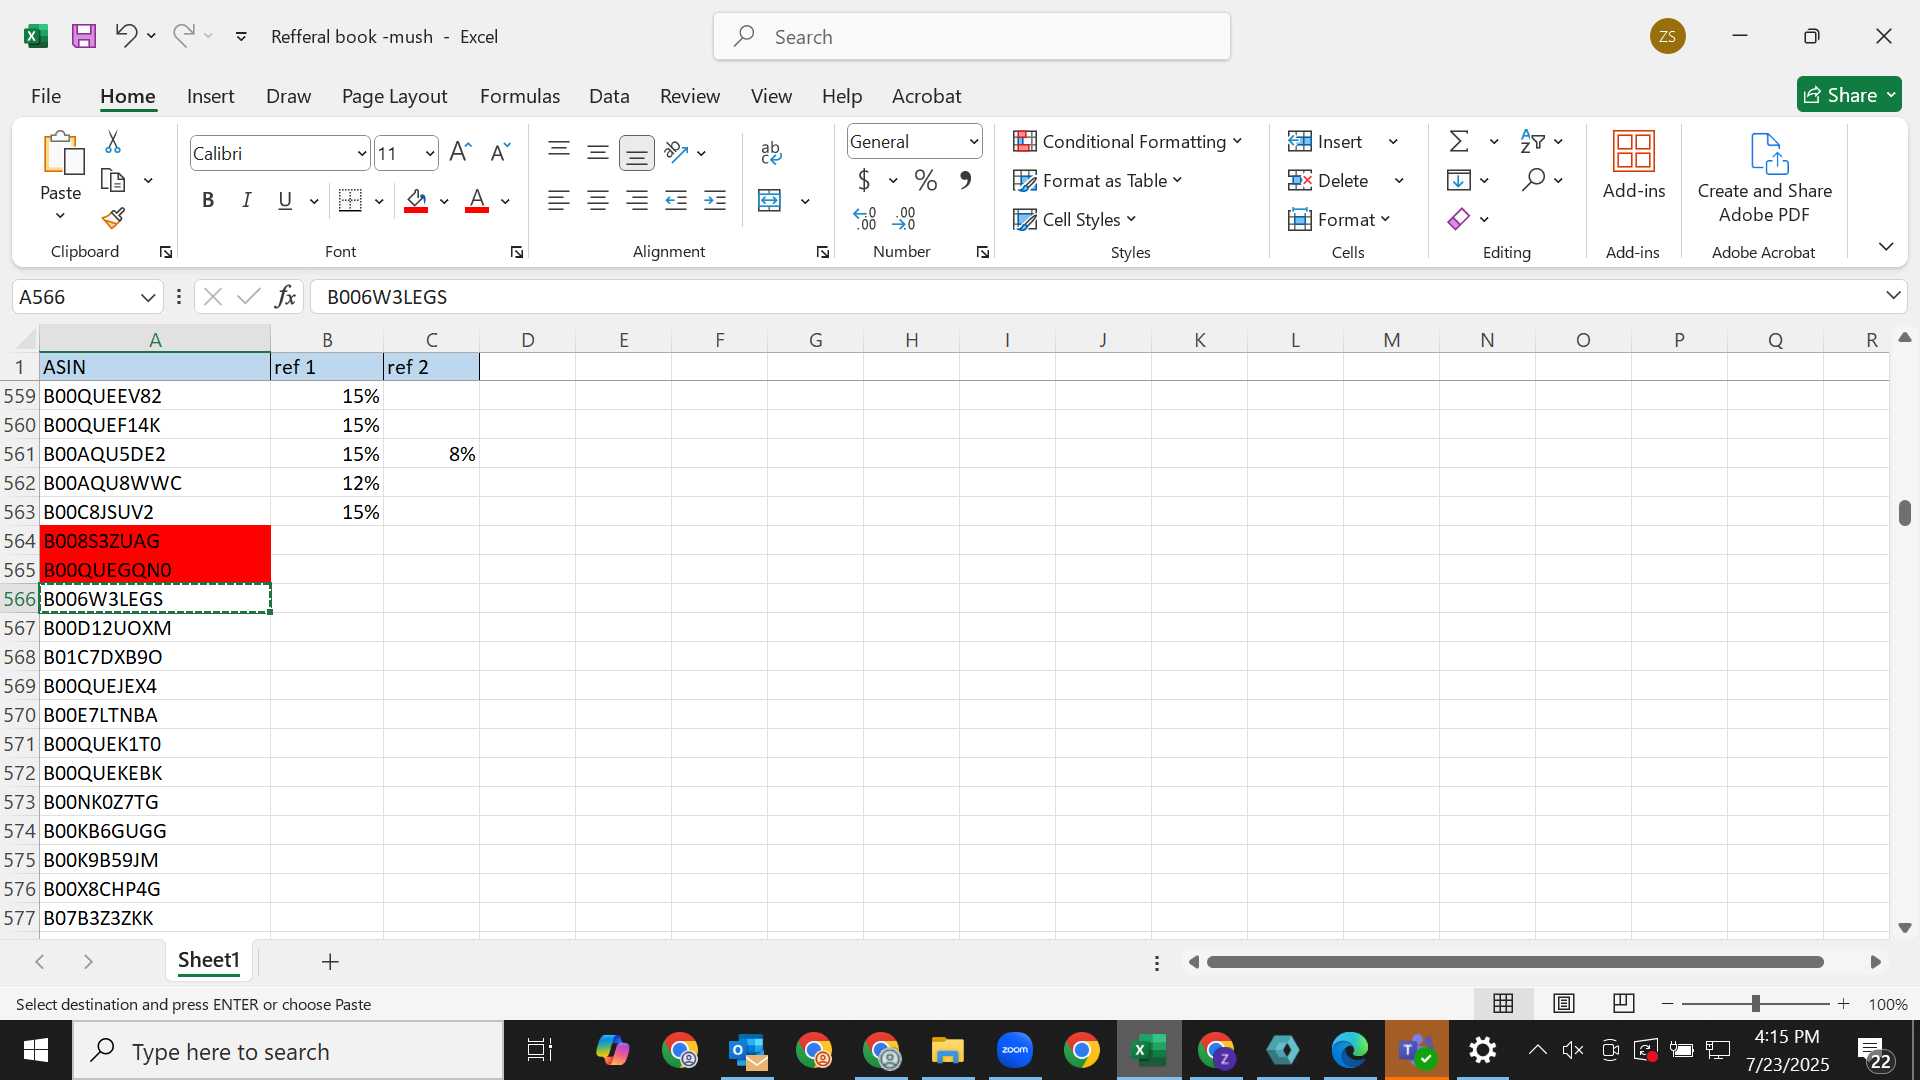Copy the selection using the Copy icon

pyautogui.click(x=113, y=181)
